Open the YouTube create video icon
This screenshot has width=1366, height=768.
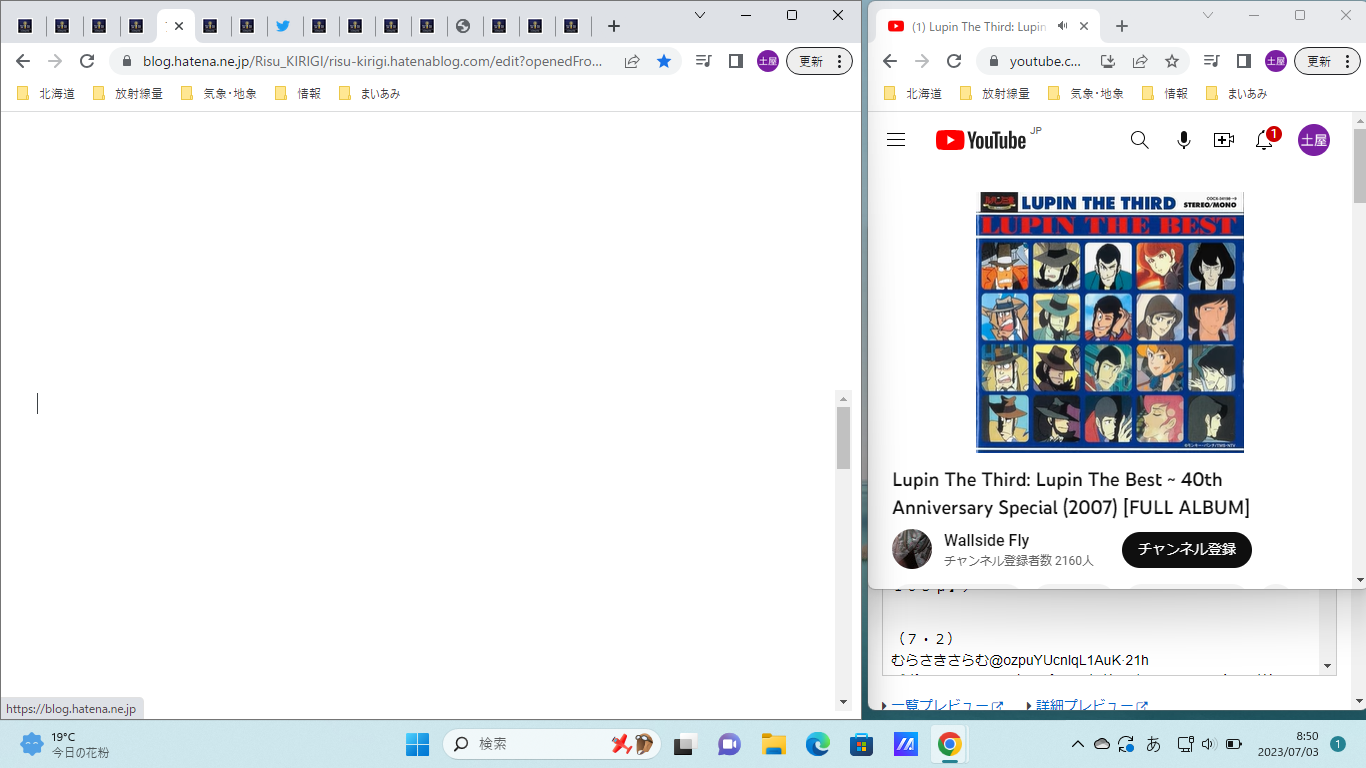(1224, 140)
